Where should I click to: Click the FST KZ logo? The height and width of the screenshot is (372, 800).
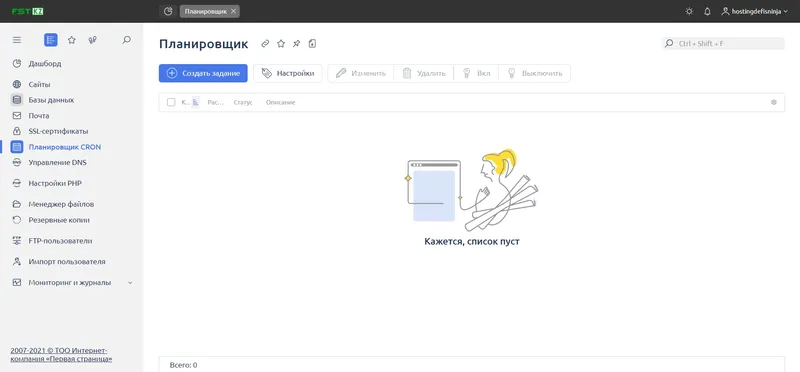[28, 11]
